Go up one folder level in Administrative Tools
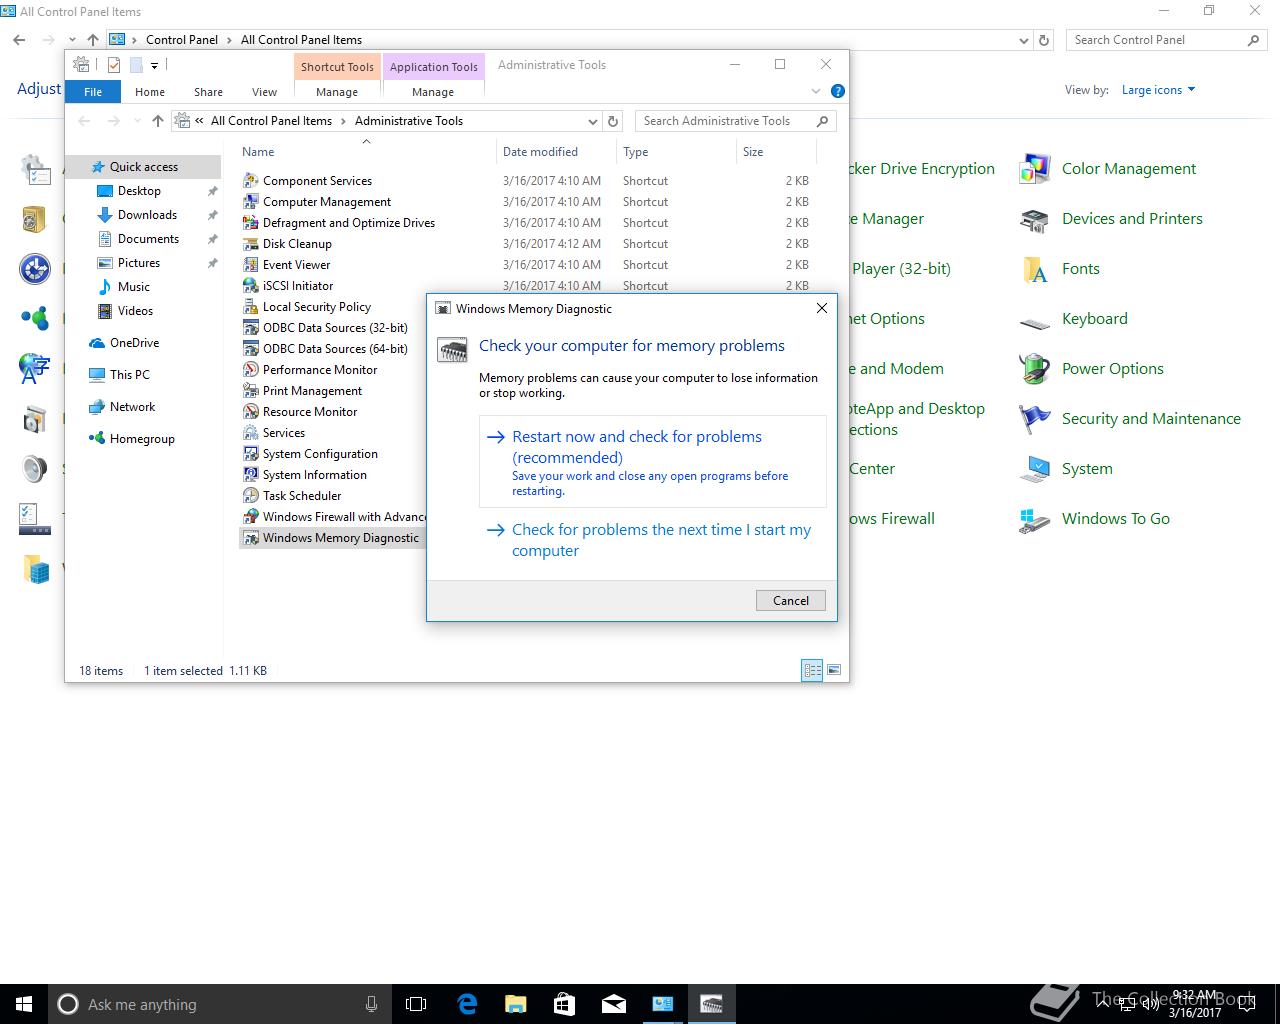Viewport: 1280px width, 1024px height. pyautogui.click(x=157, y=121)
